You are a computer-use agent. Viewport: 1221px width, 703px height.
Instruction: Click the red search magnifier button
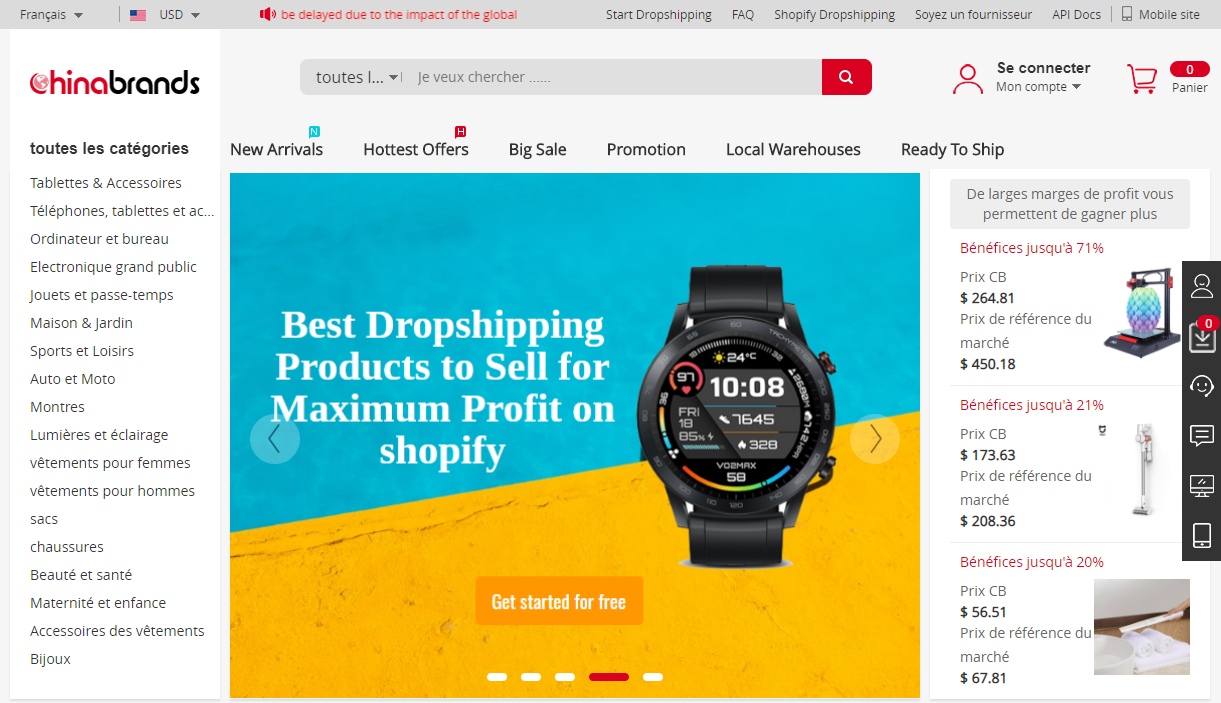pyautogui.click(x=846, y=77)
